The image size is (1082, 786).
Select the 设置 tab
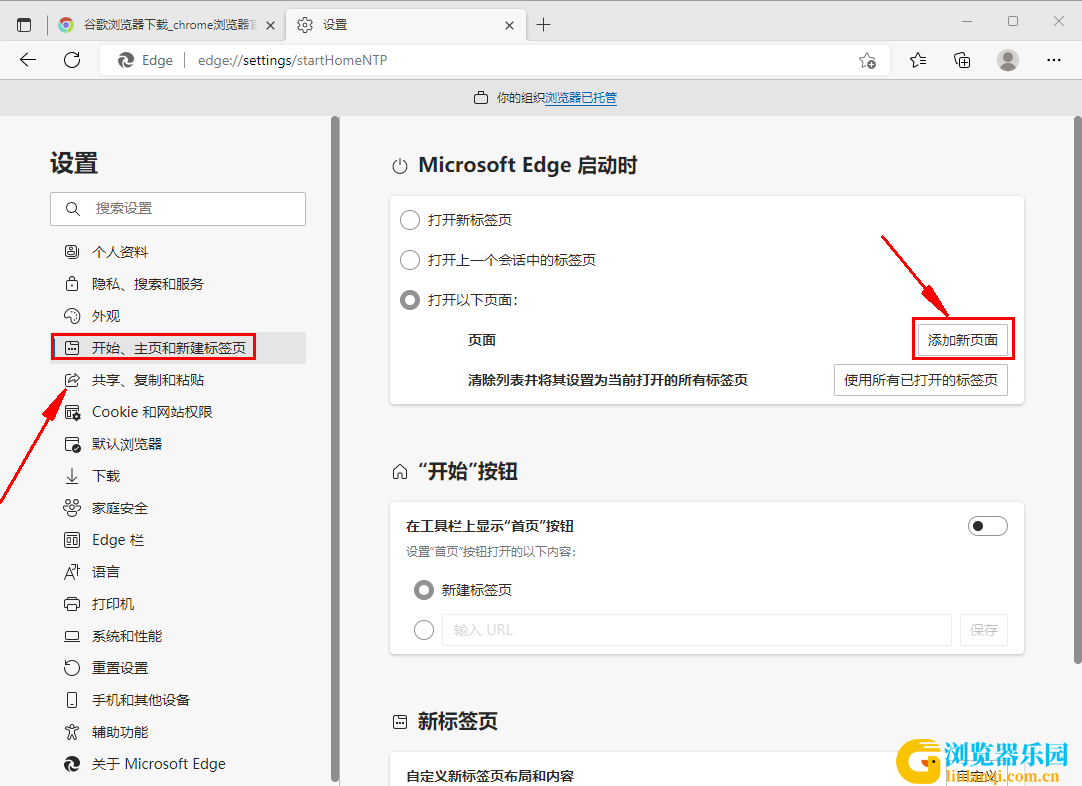(x=406, y=25)
